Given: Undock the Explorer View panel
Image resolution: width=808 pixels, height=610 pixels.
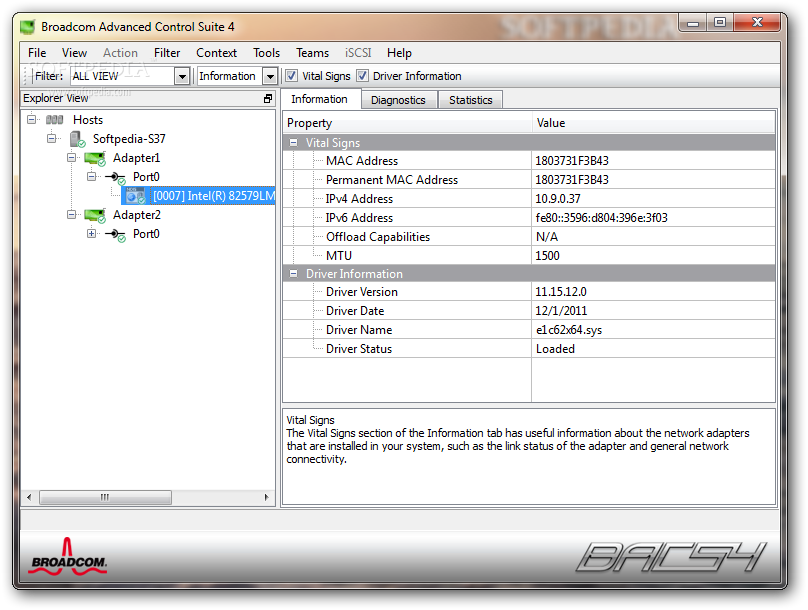Looking at the screenshot, I should click(268, 98).
